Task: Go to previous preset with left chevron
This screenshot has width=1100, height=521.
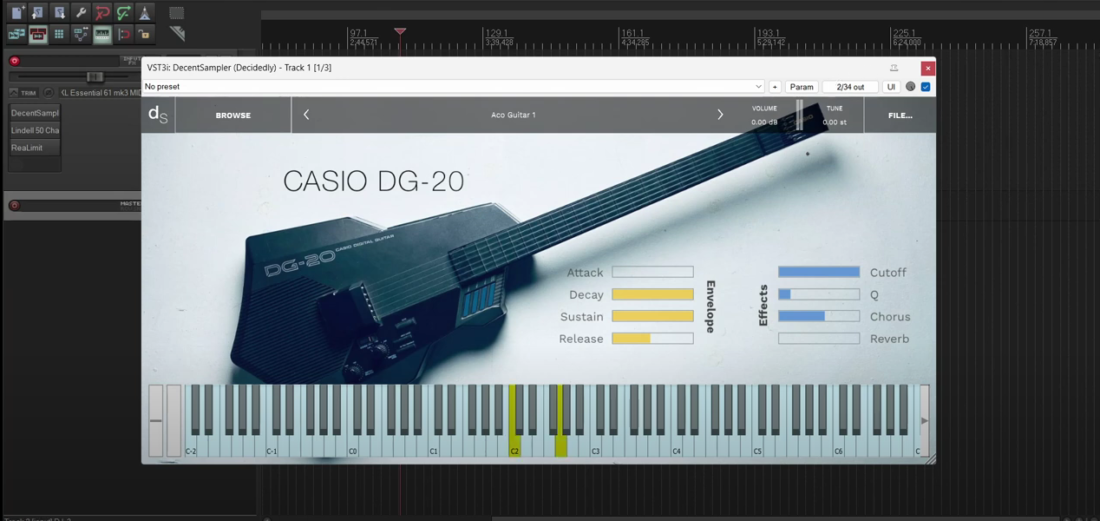Action: [306, 115]
